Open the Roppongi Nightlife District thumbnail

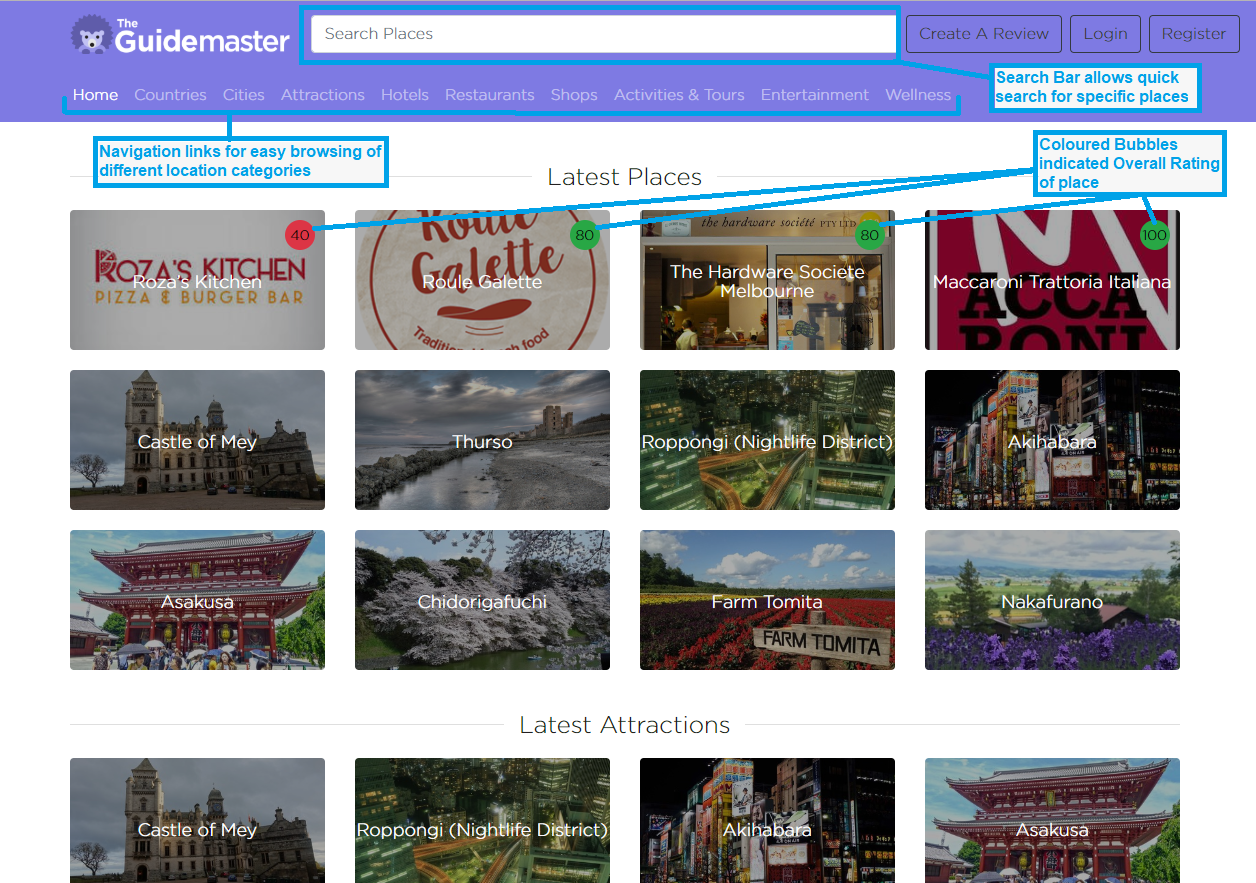767,440
